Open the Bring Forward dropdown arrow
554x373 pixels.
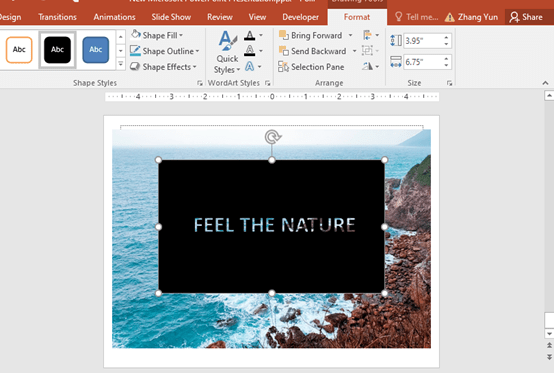350,35
